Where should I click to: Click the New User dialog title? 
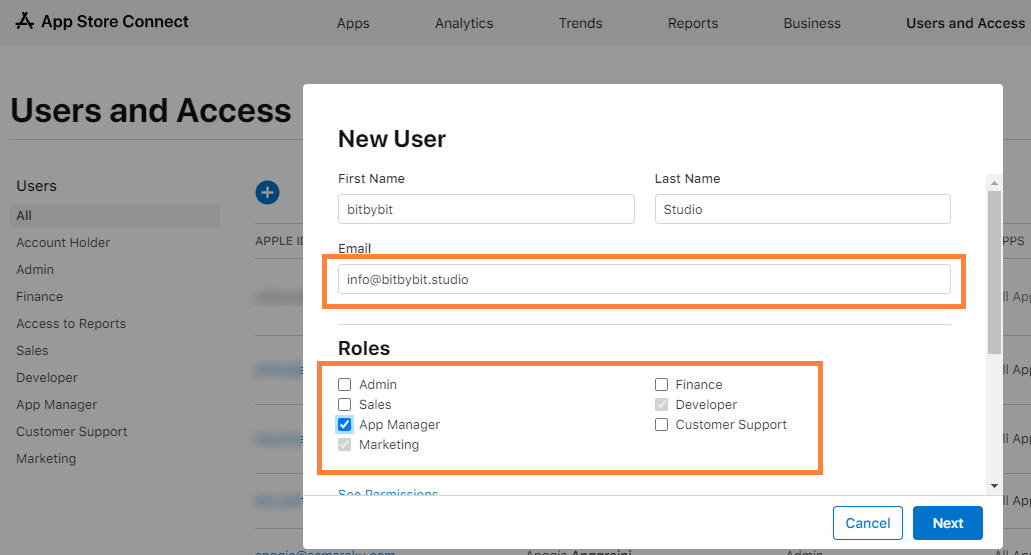392,139
